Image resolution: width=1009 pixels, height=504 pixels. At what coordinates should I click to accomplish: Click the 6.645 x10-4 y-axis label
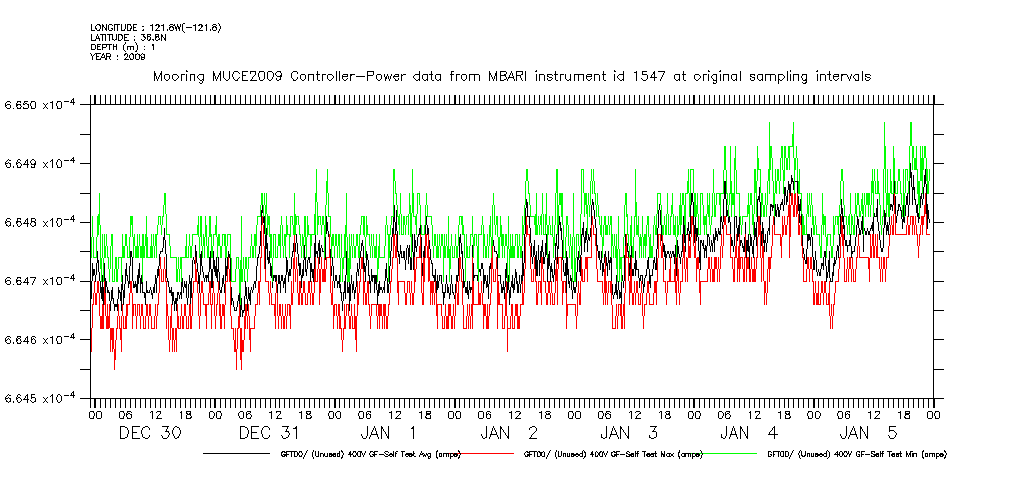click(x=41, y=399)
